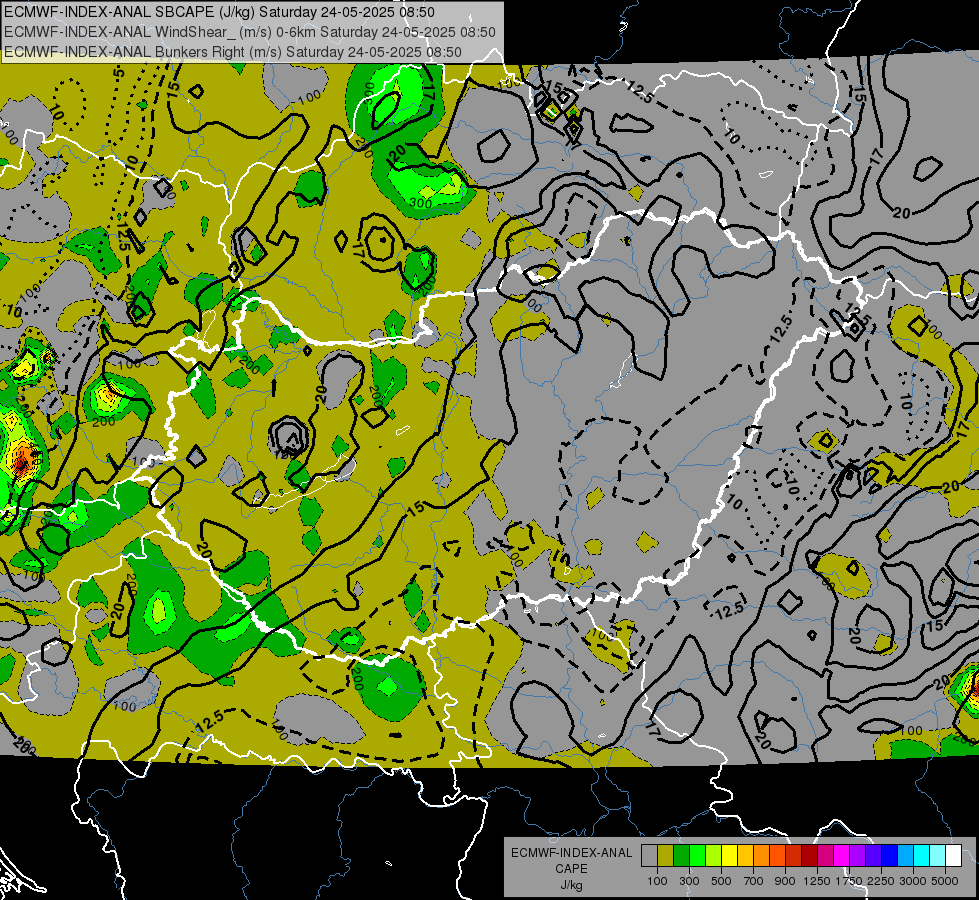Click the 3000 value under legend
Screen dimensions: 979x900
[x=913, y=881]
